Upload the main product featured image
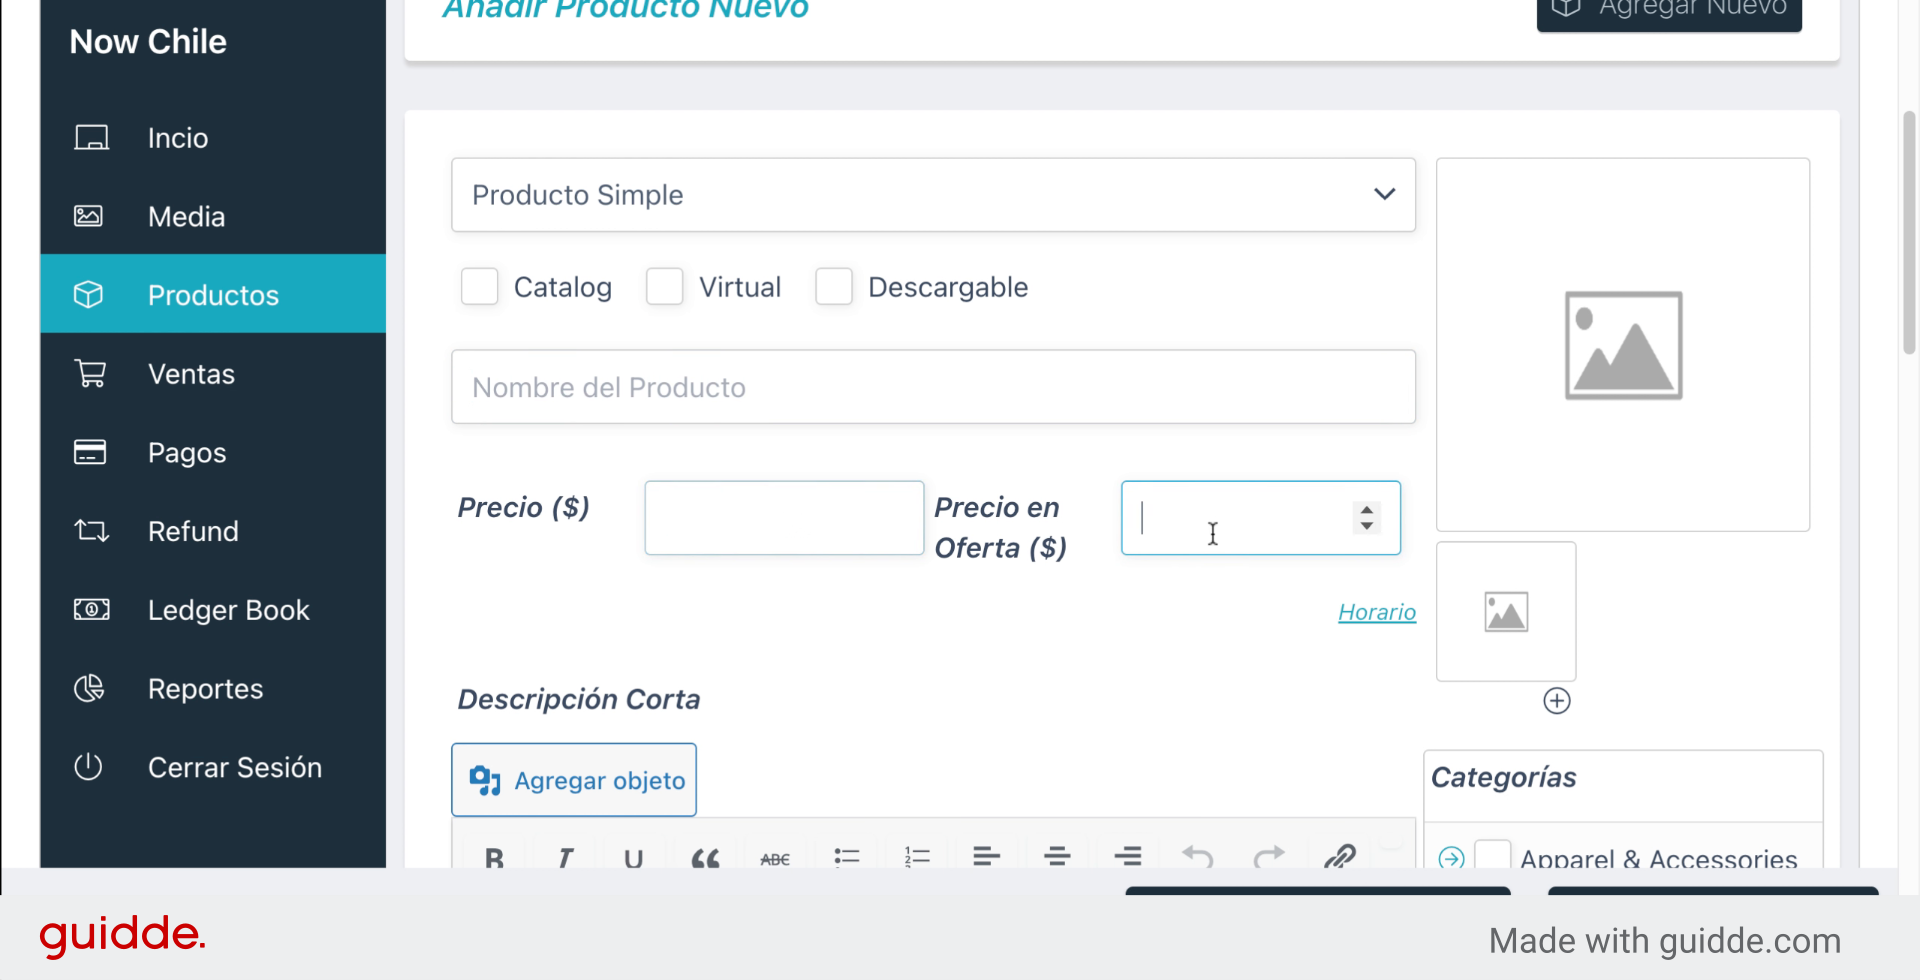This screenshot has height=980, width=1920. point(1623,345)
